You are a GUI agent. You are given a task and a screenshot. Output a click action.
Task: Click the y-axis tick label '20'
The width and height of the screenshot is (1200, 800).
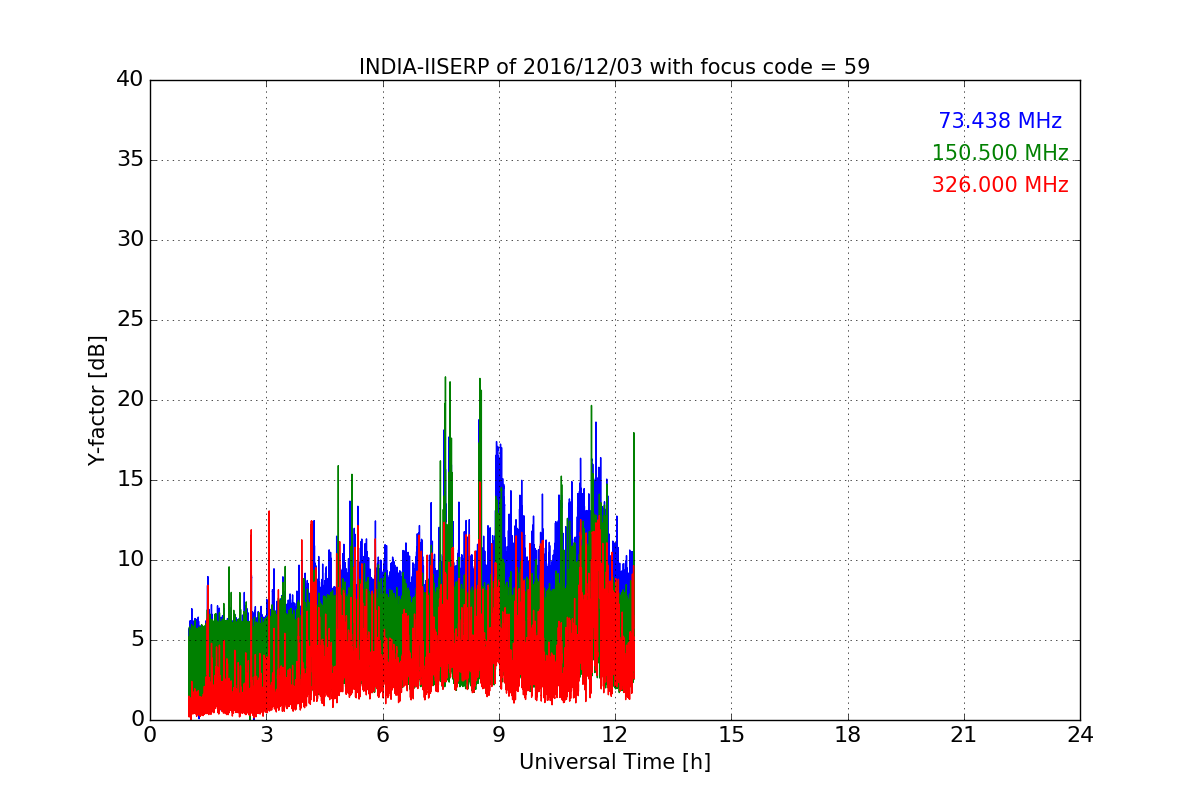click(130, 400)
